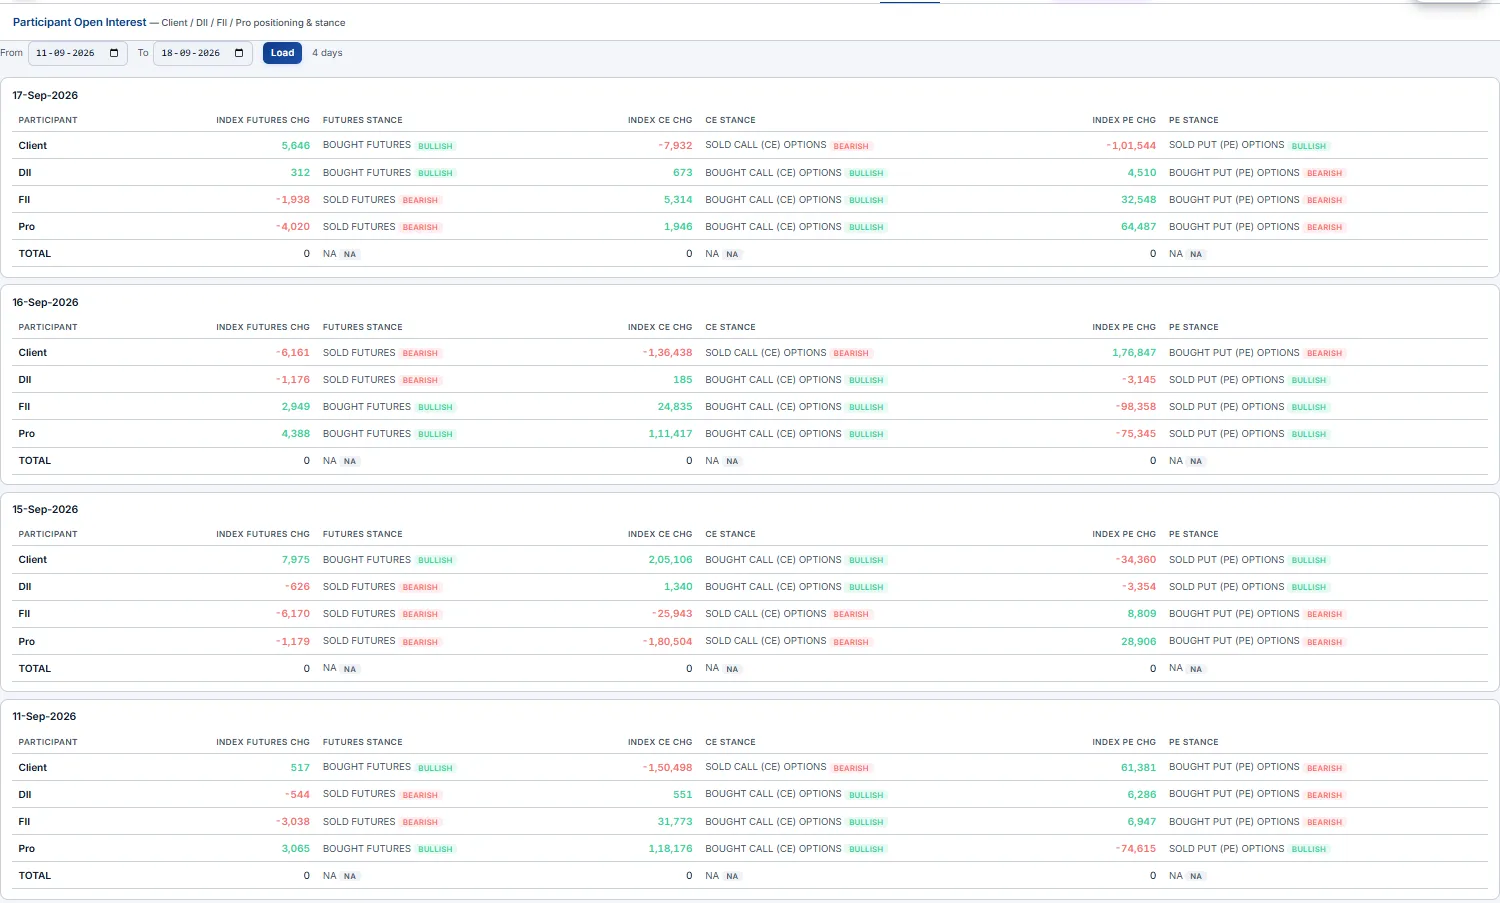Click FII CE change 31,773 on 11-Sep

pyautogui.click(x=675, y=822)
